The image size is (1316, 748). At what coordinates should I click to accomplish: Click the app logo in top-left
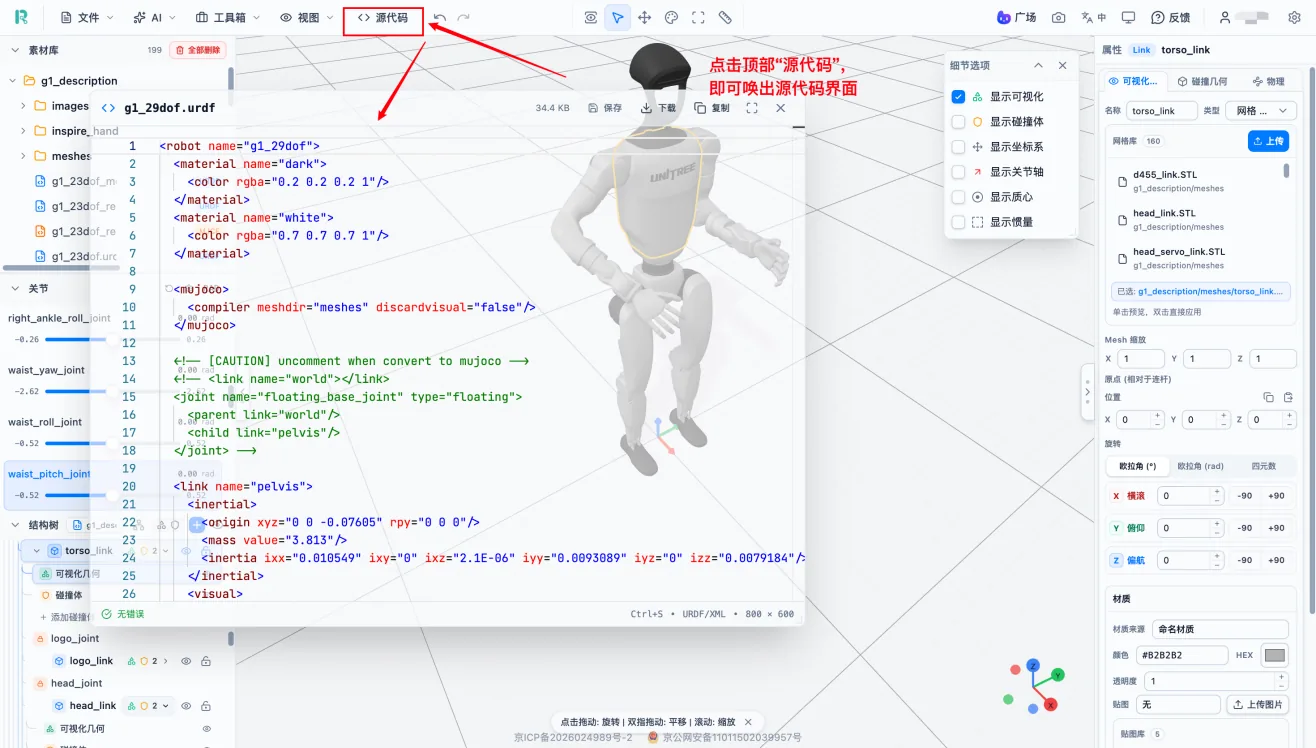tap(21, 18)
